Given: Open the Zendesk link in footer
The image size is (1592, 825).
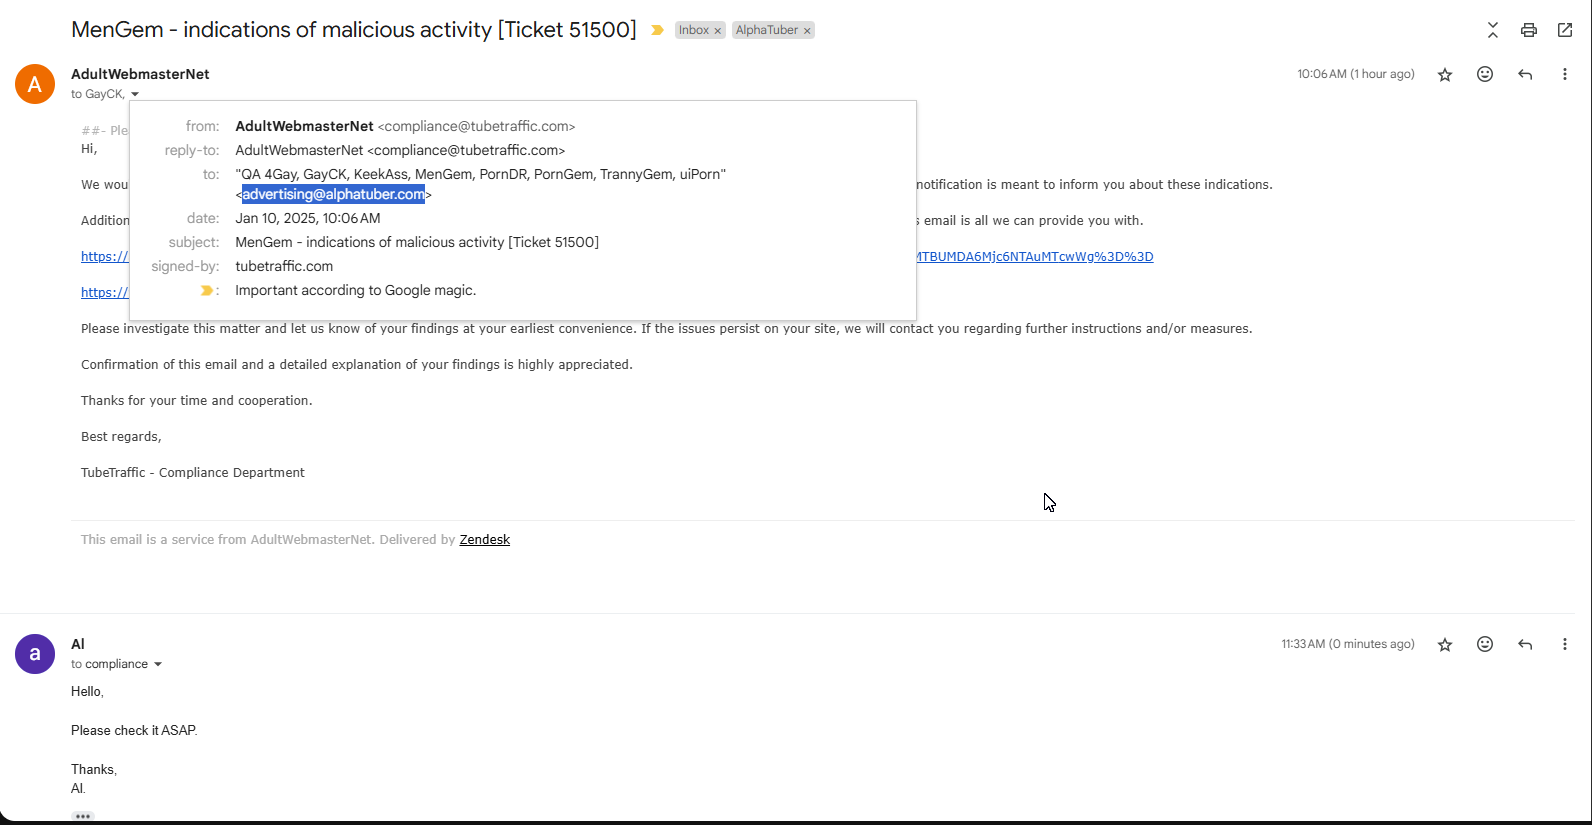Looking at the screenshot, I should (x=484, y=540).
